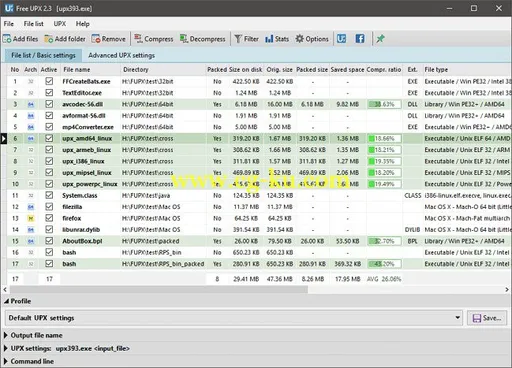The height and width of the screenshot is (368, 512).
Task: Select the upx_i386_linux file name
Action: click(83, 162)
